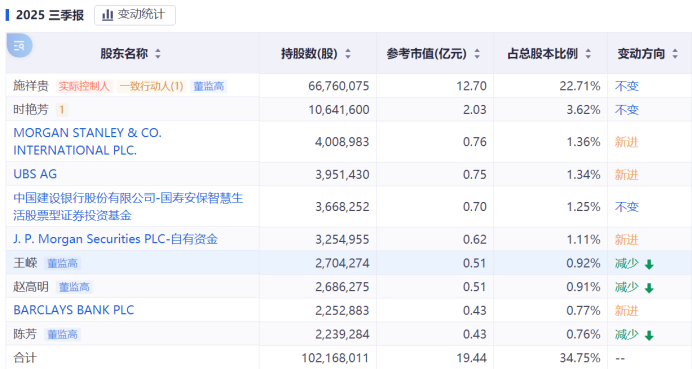Screen dimensions: 692x369
Task: Click market value 2.03
Action: coord(474,110)
